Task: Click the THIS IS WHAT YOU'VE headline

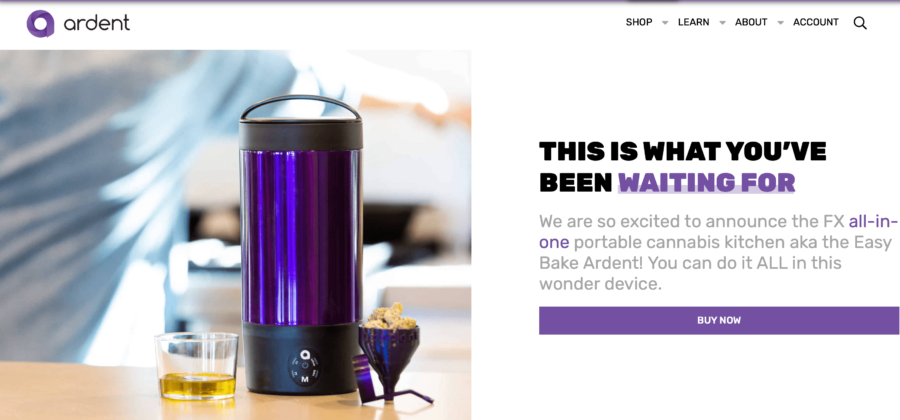Action: pyautogui.click(x=682, y=151)
